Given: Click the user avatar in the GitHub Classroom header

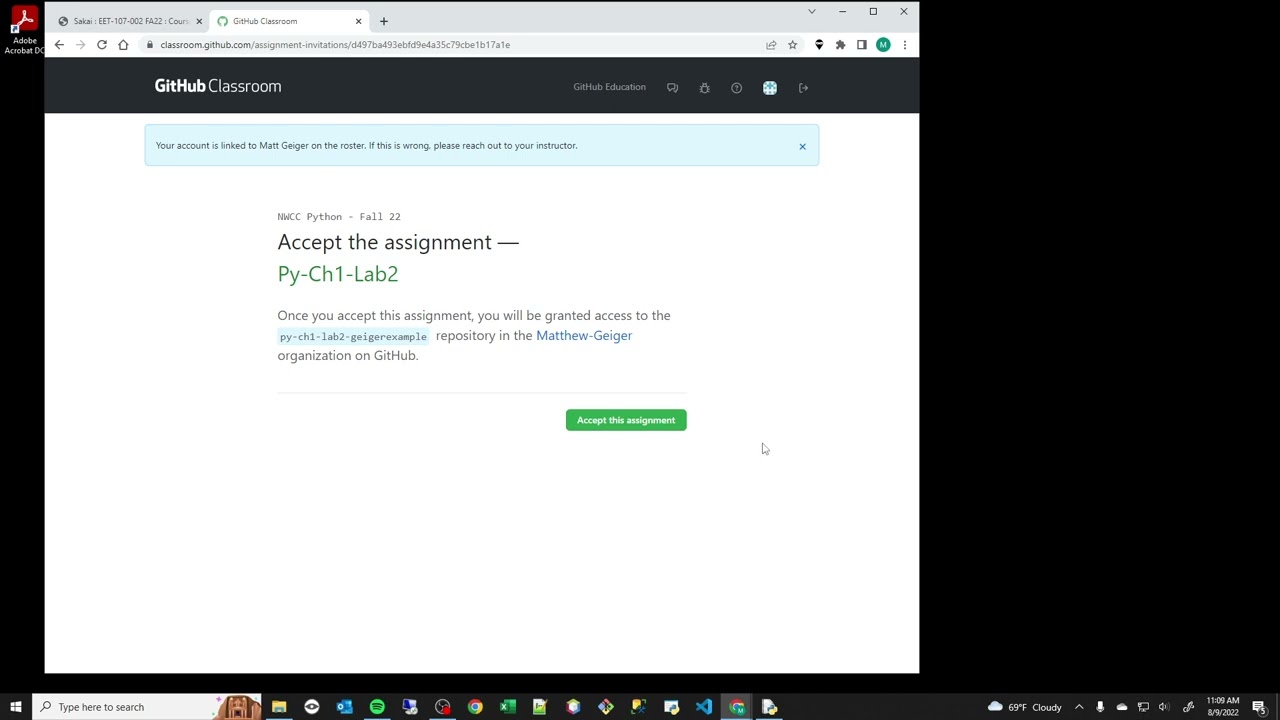Looking at the screenshot, I should click(x=770, y=88).
